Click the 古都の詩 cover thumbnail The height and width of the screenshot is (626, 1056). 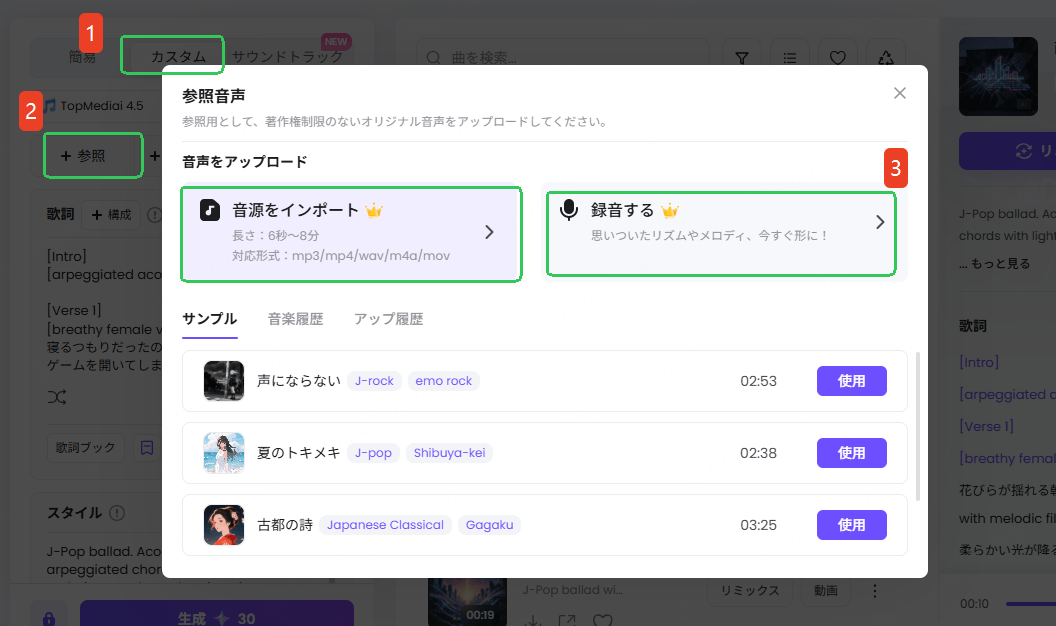[224, 525]
